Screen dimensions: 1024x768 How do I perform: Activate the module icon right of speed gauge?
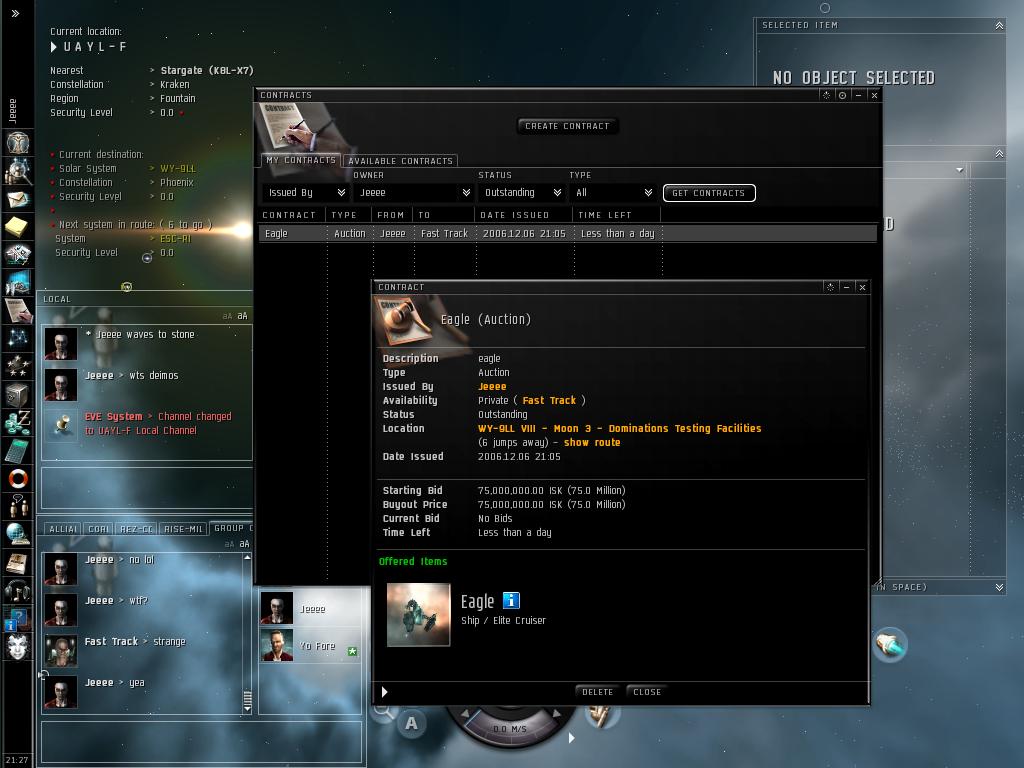click(599, 716)
